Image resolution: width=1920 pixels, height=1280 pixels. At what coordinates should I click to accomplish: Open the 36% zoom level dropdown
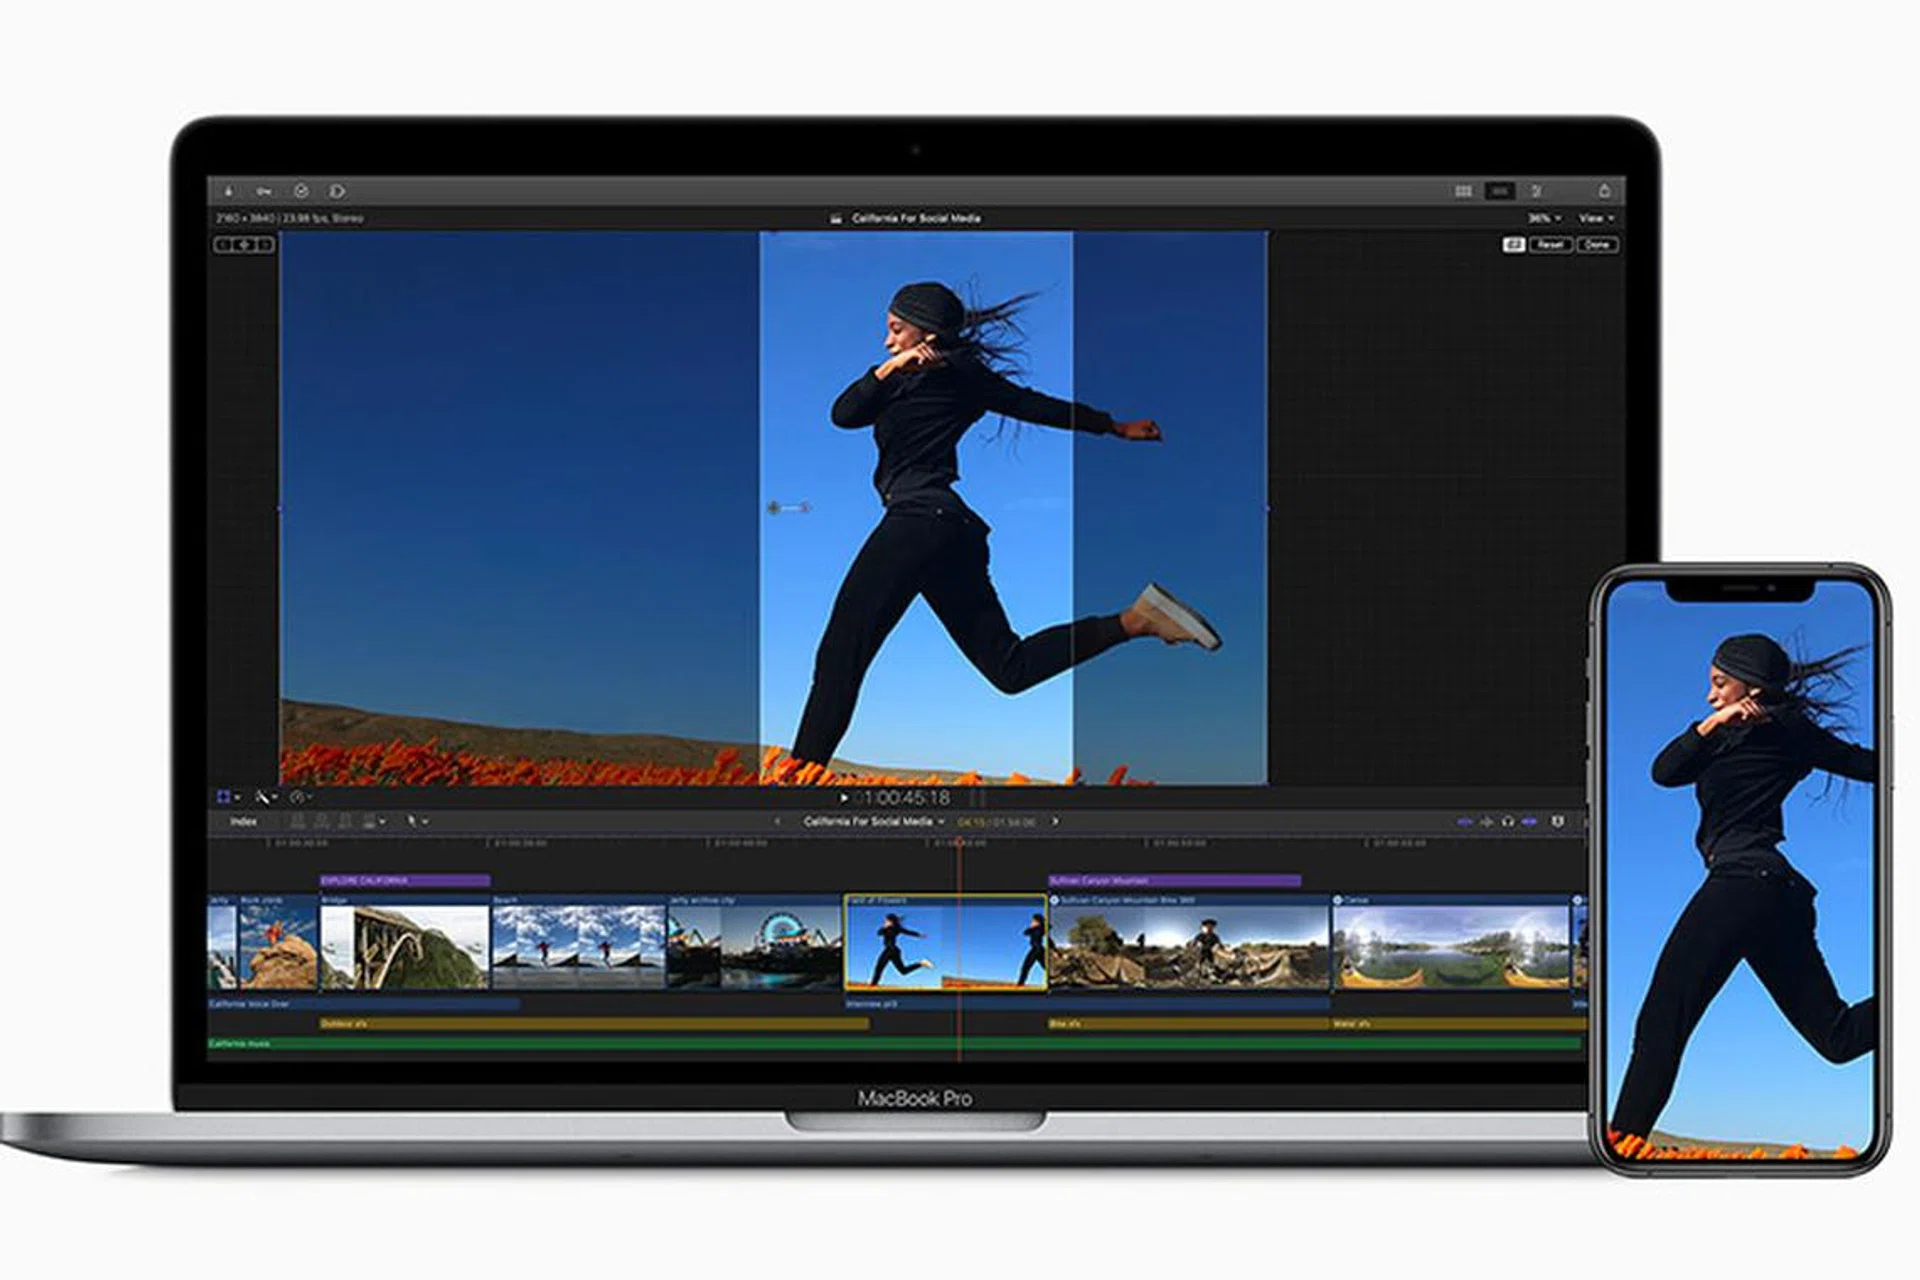[1543, 216]
